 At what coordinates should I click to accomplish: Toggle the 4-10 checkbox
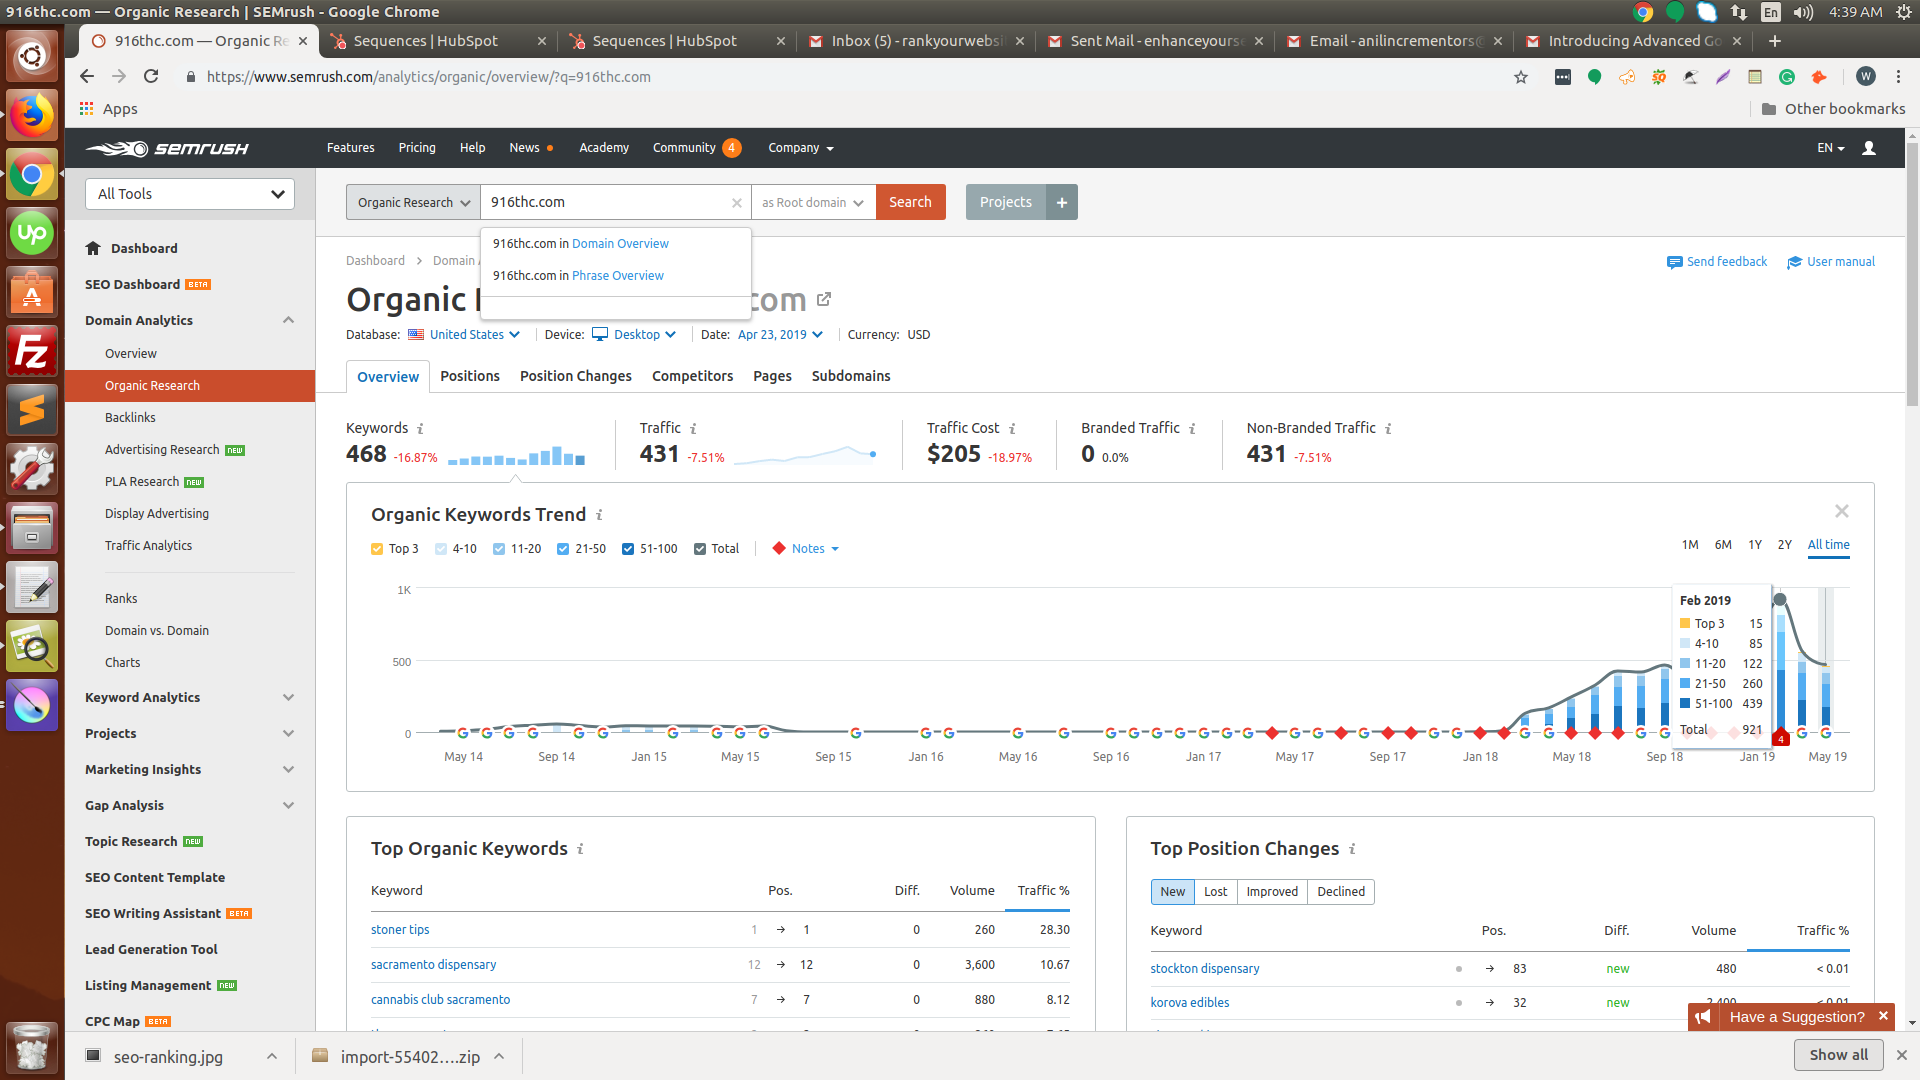441,549
